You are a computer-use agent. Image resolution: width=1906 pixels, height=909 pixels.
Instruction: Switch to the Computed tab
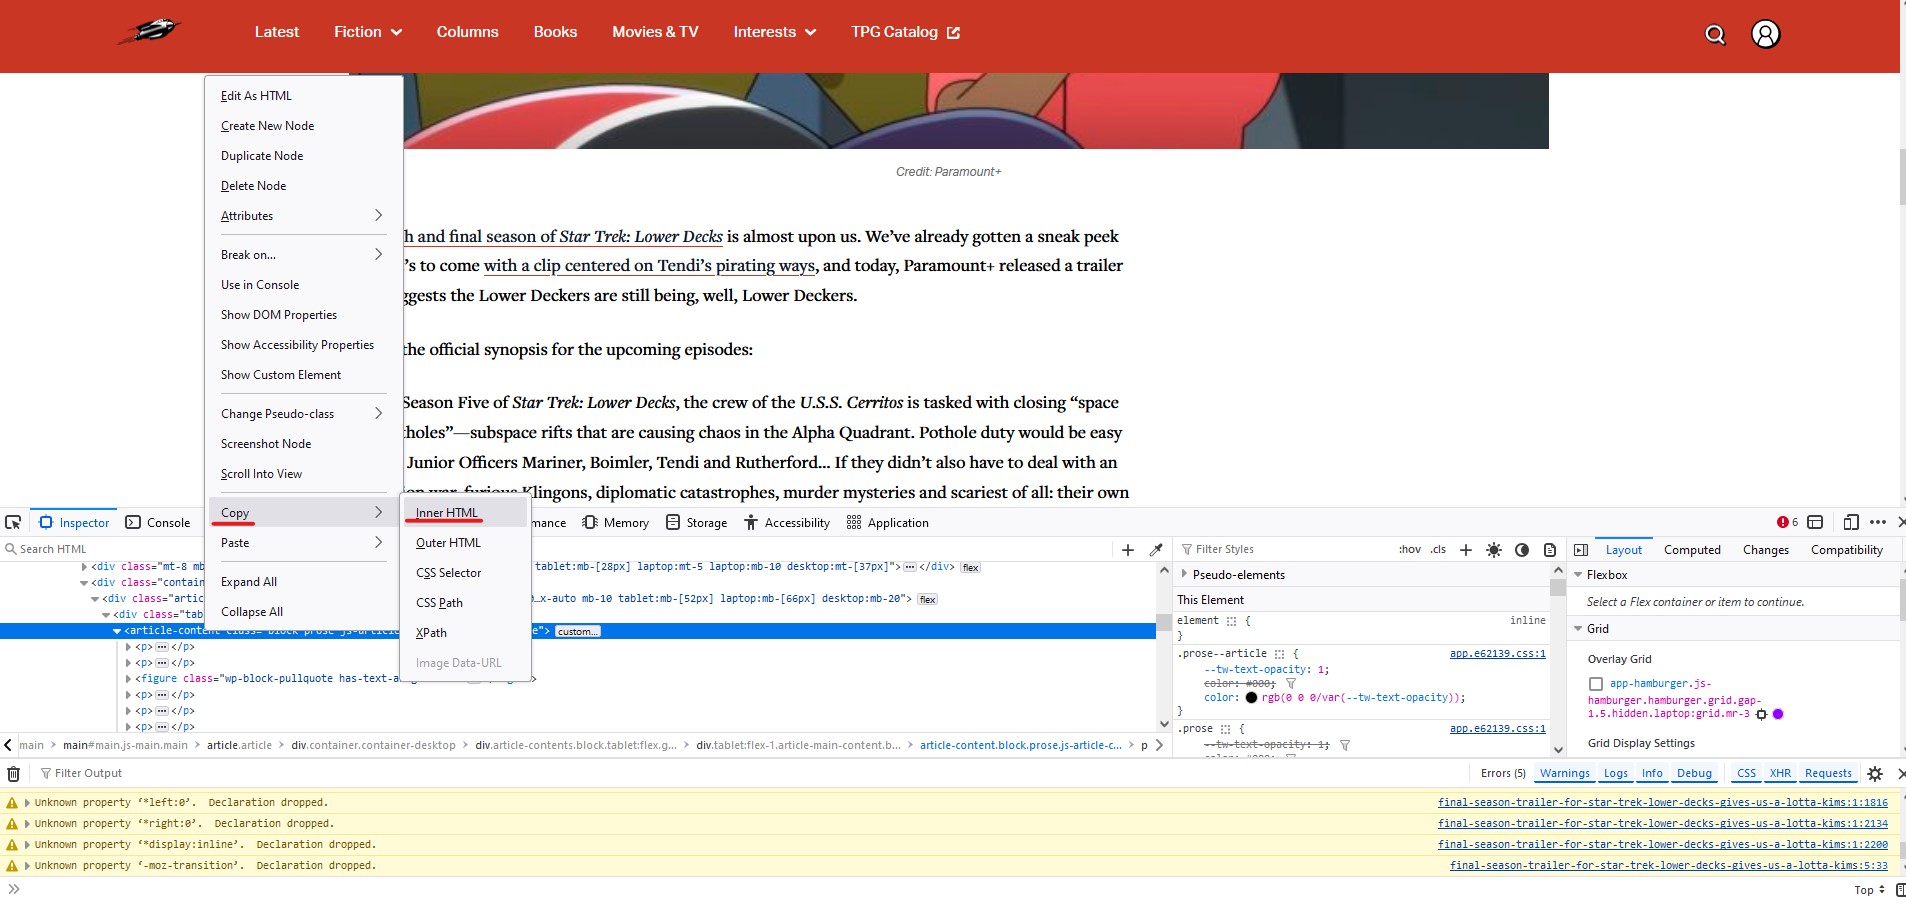tap(1692, 550)
